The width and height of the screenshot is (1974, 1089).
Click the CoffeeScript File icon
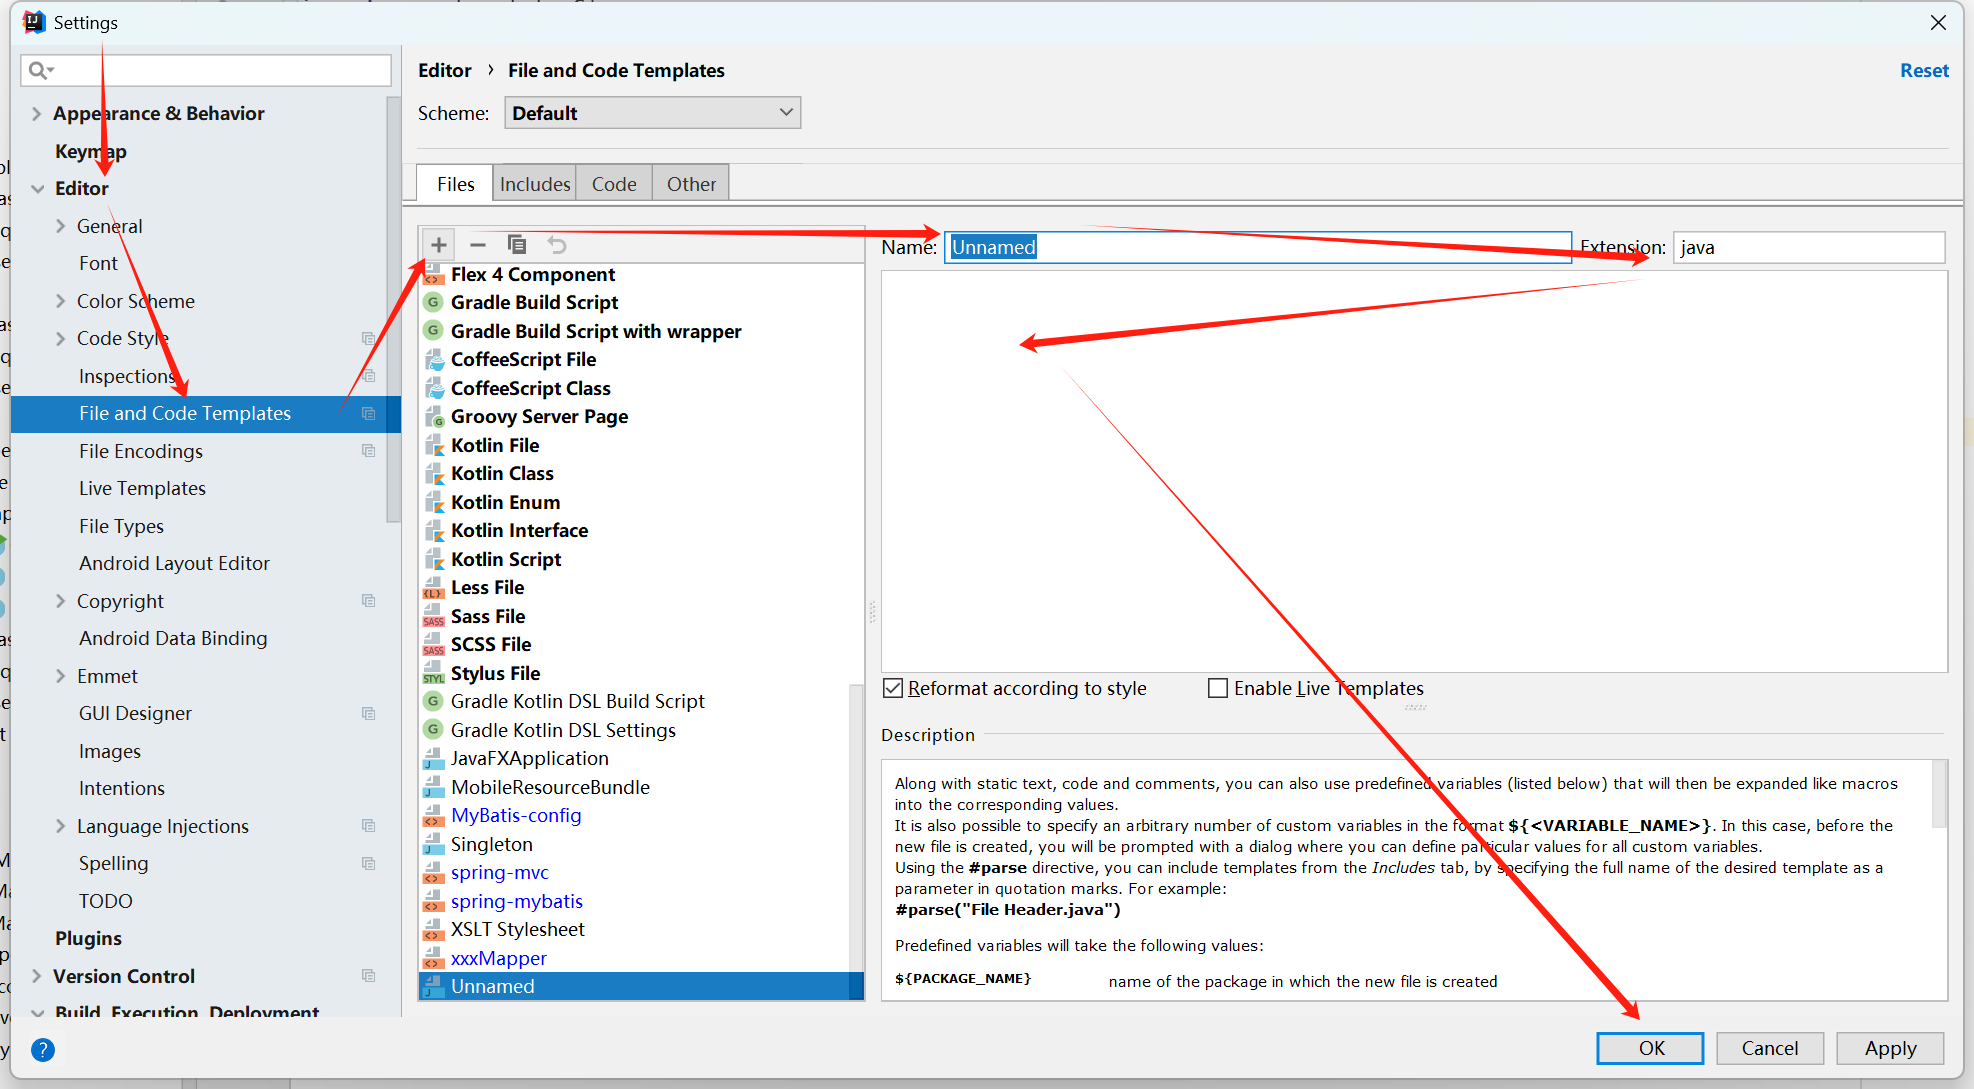click(434, 359)
